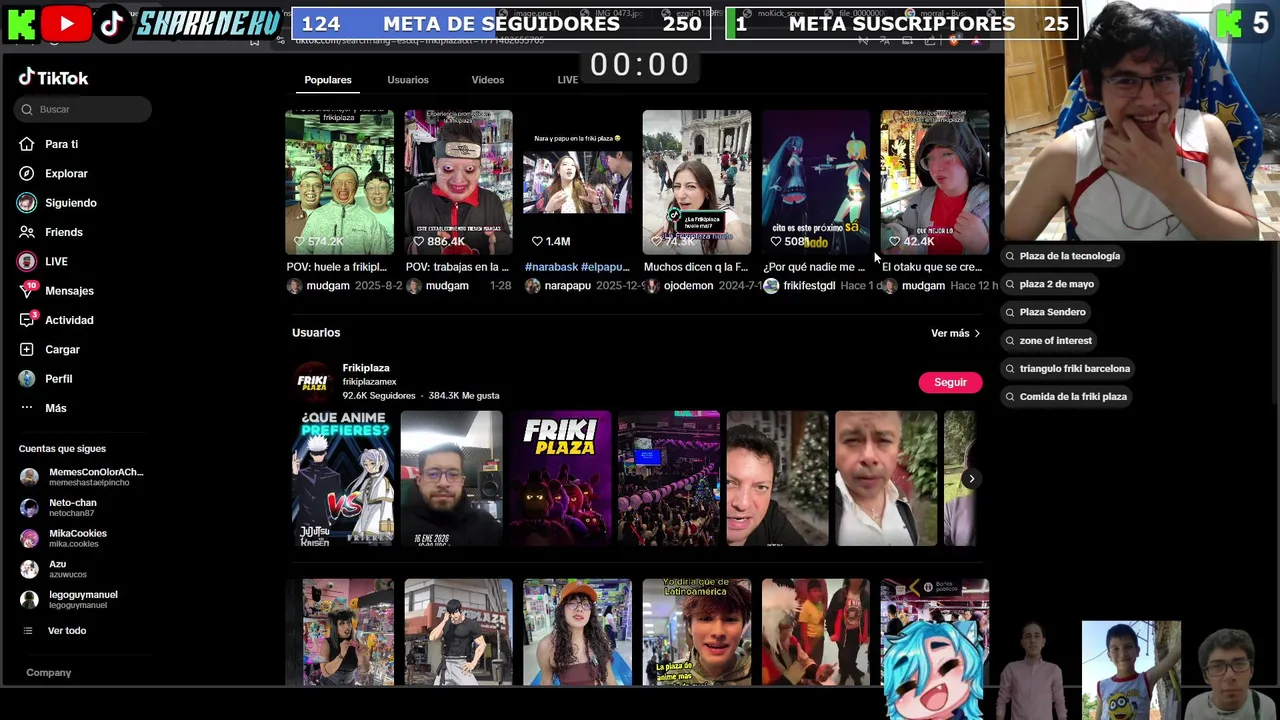
Task: Switch to the Populares tab
Action: click(328, 80)
